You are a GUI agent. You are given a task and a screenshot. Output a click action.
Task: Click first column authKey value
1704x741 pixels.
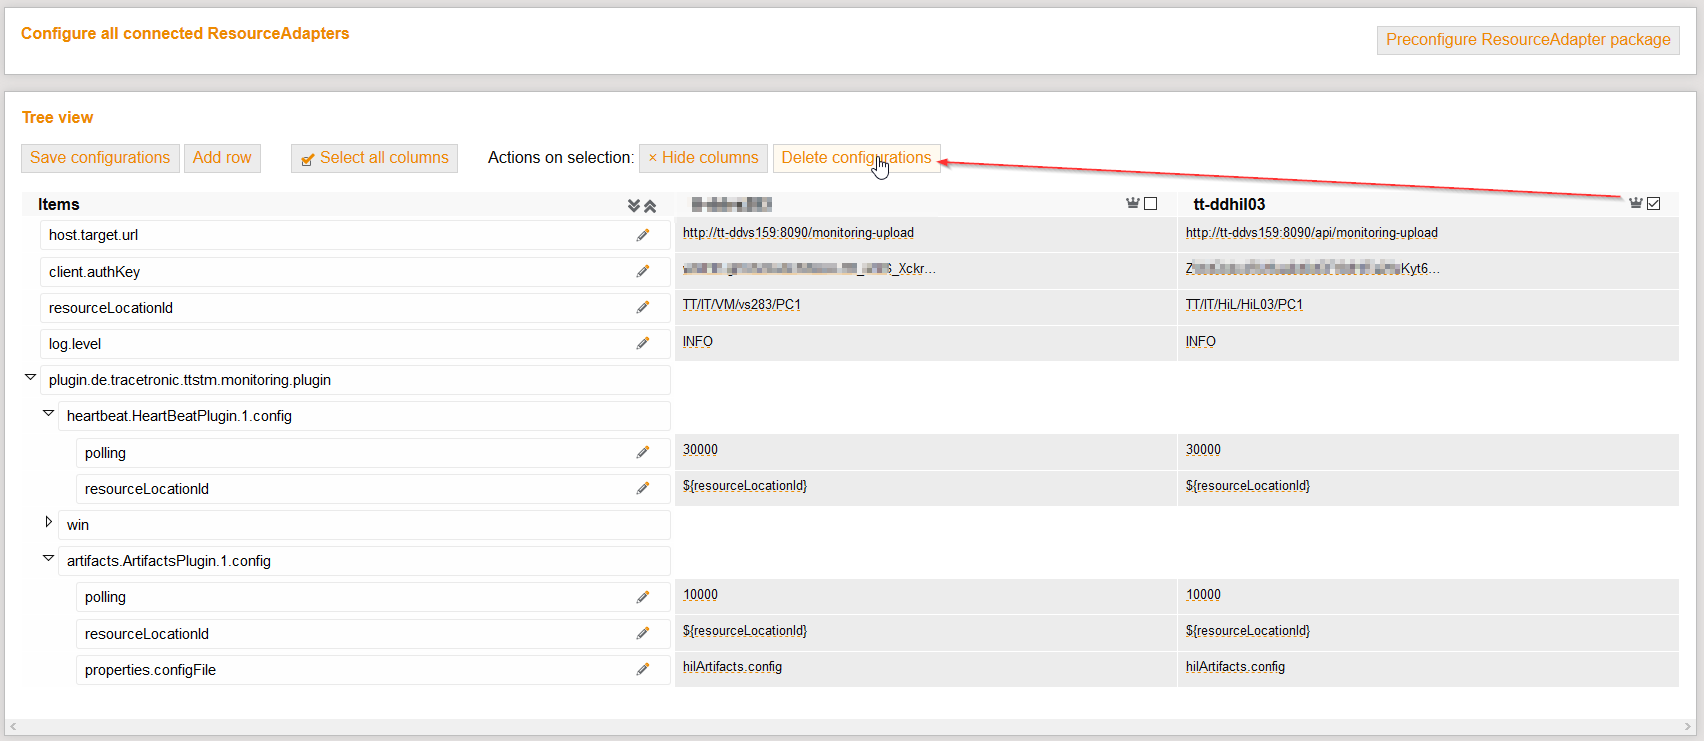pos(809,269)
